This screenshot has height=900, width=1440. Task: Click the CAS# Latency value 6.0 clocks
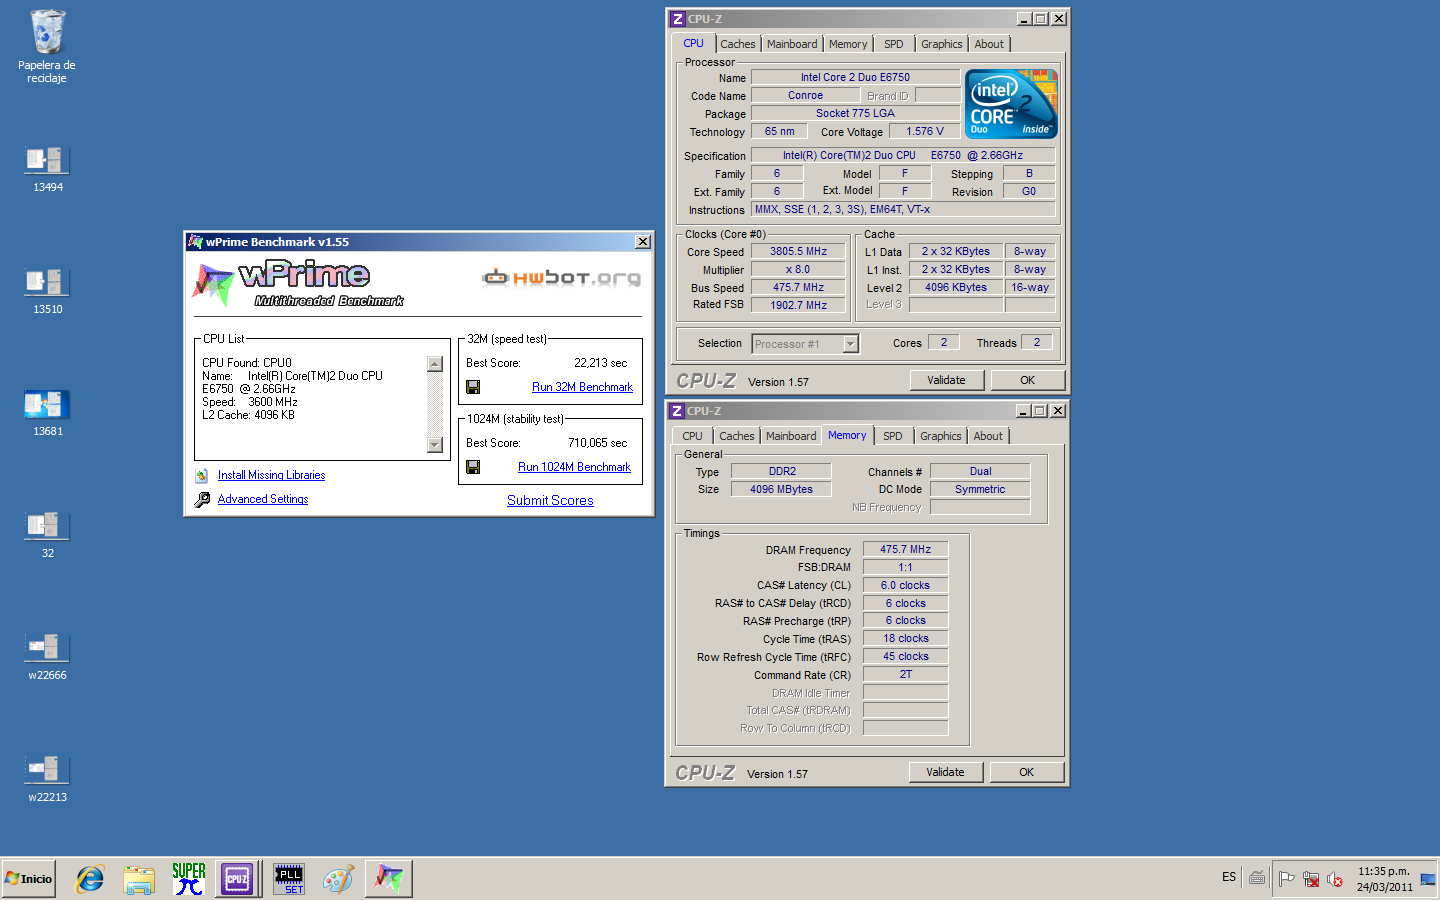(x=905, y=585)
